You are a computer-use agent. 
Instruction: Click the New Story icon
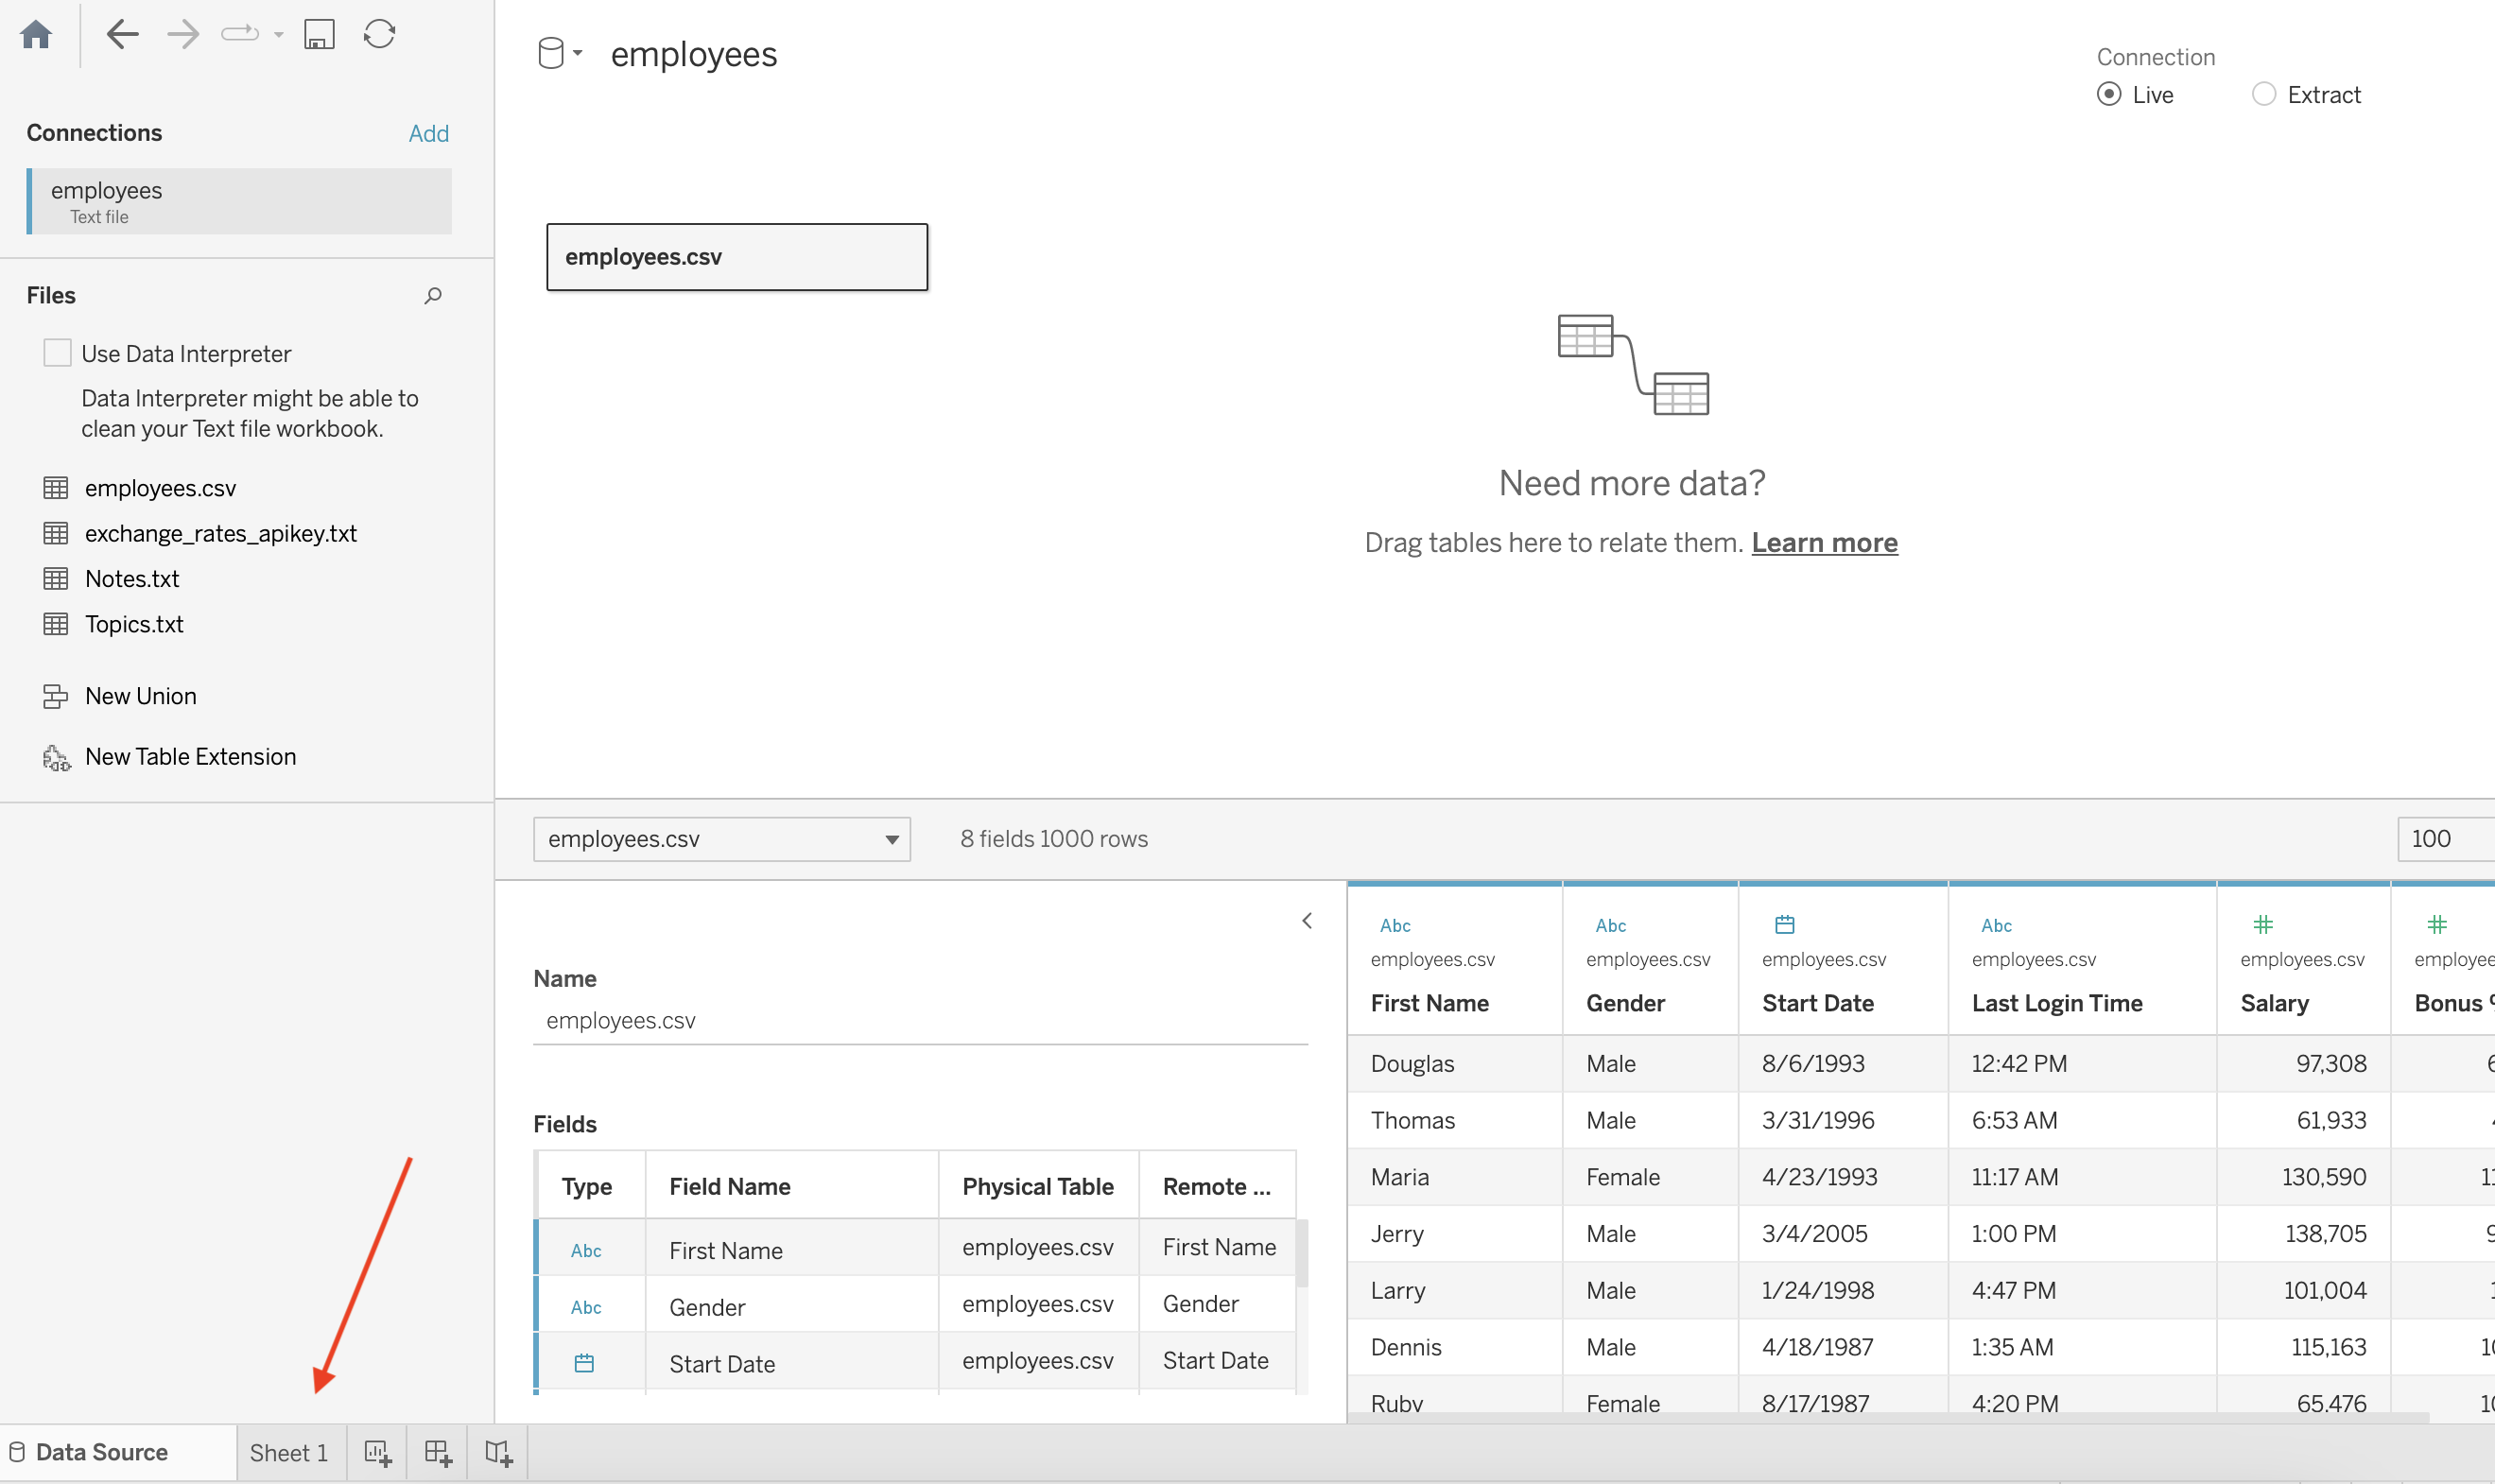pos(498,1453)
